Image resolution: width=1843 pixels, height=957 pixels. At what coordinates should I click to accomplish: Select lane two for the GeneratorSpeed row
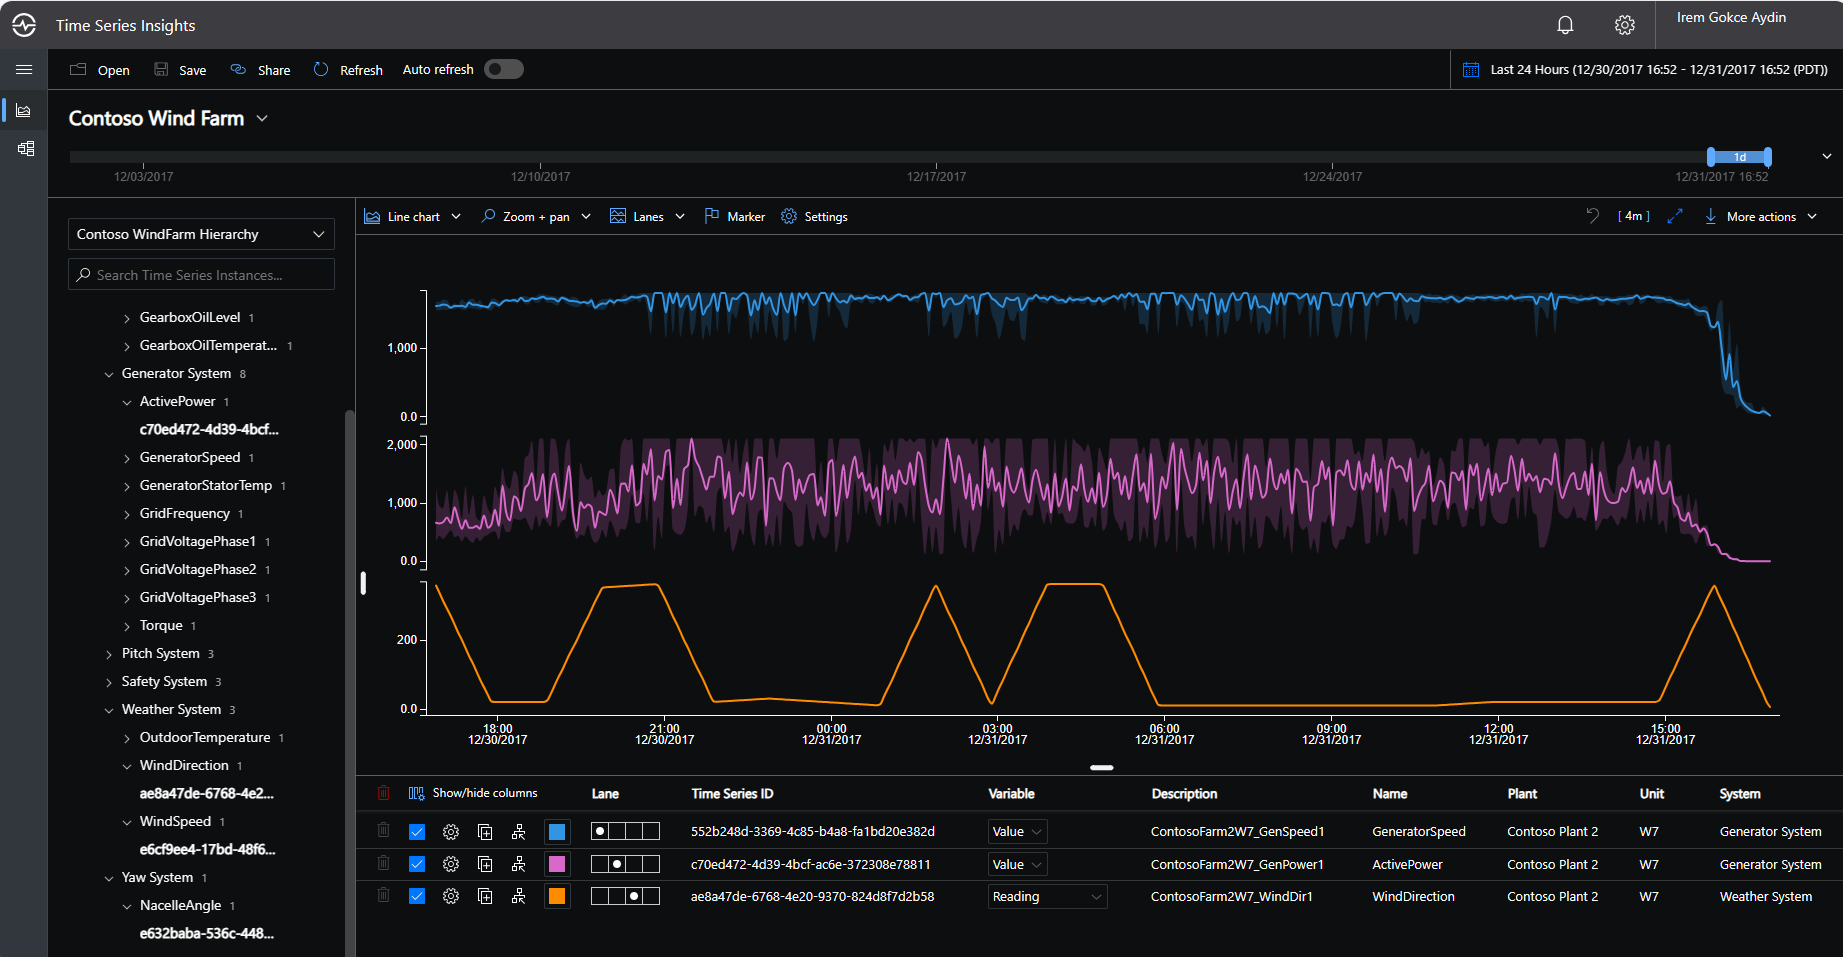point(617,831)
